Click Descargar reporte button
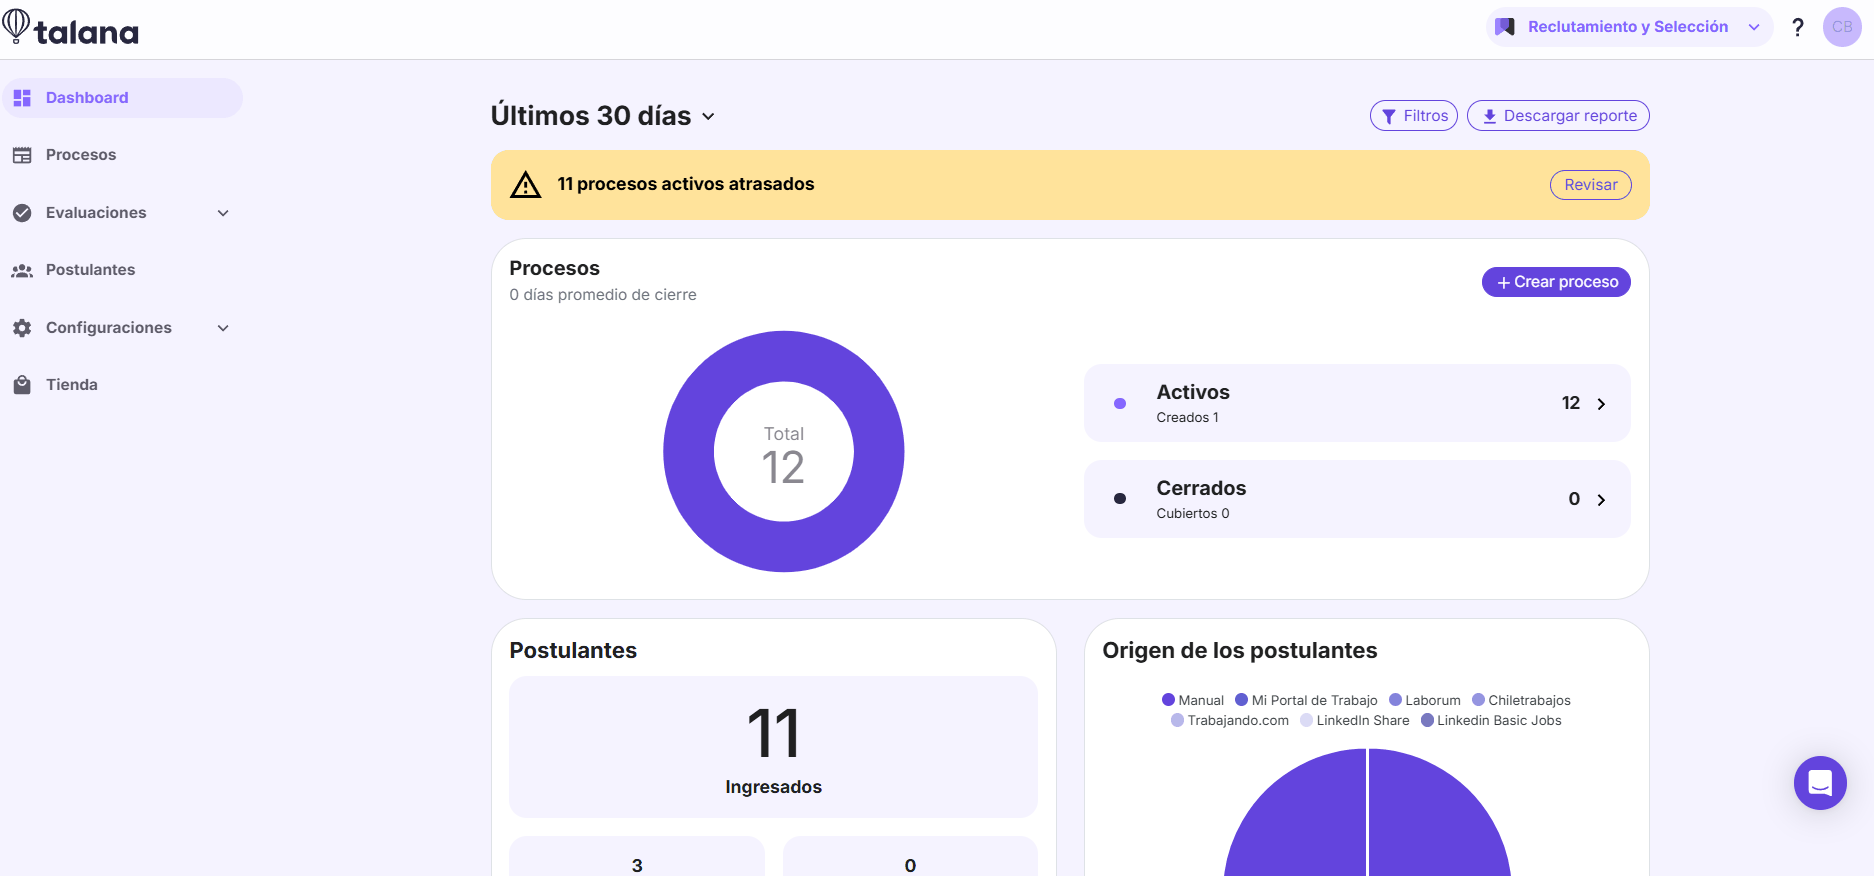1874x876 pixels. point(1558,116)
